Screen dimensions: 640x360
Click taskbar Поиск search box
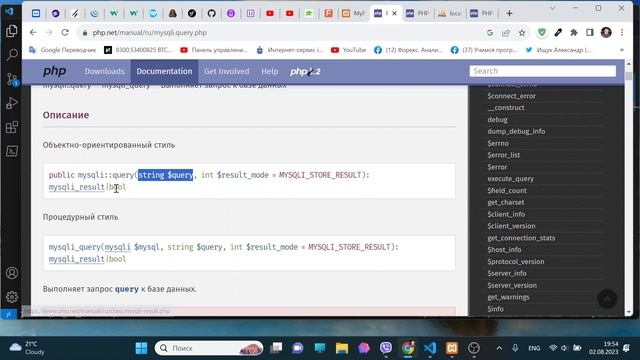[209, 348]
